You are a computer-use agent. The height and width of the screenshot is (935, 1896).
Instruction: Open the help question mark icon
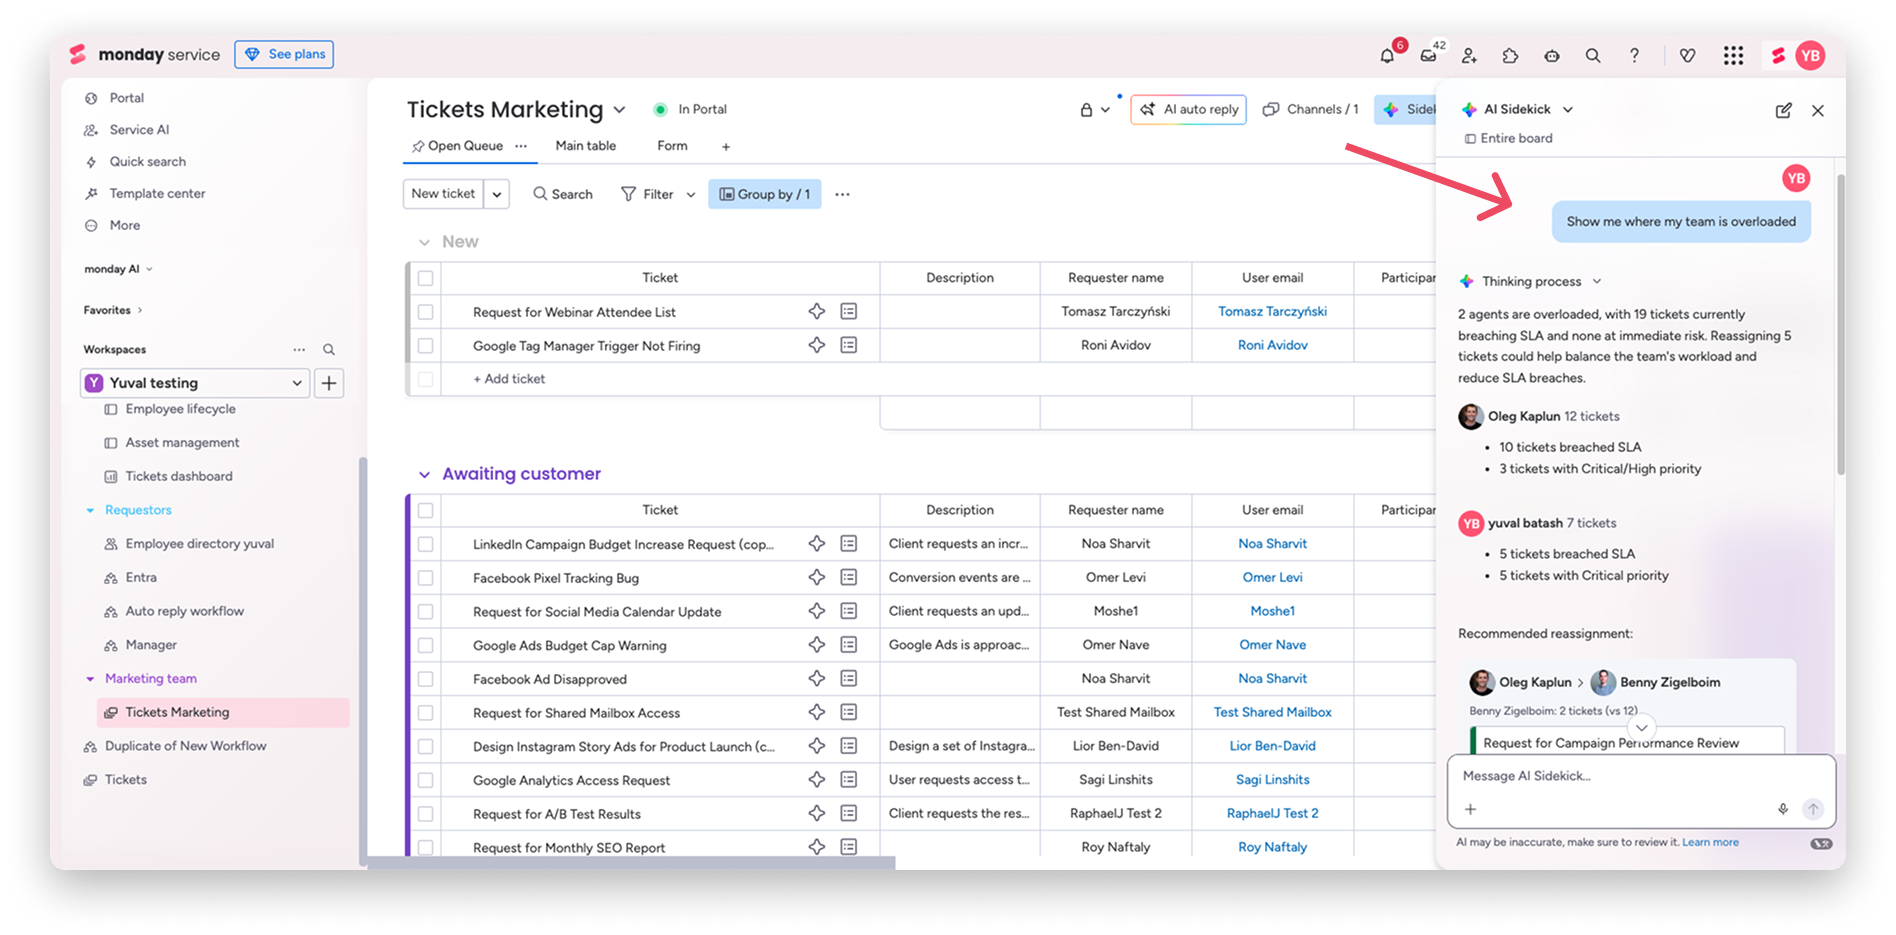(x=1634, y=56)
